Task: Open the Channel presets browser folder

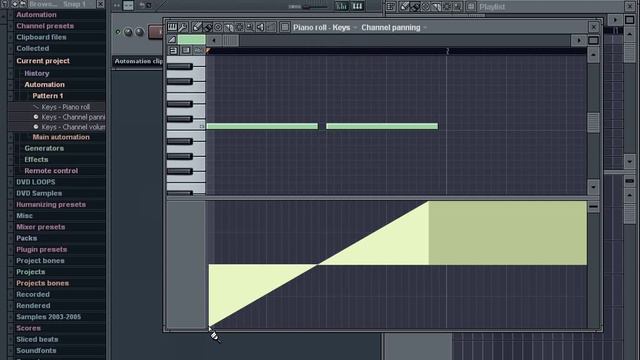Action: point(45,26)
